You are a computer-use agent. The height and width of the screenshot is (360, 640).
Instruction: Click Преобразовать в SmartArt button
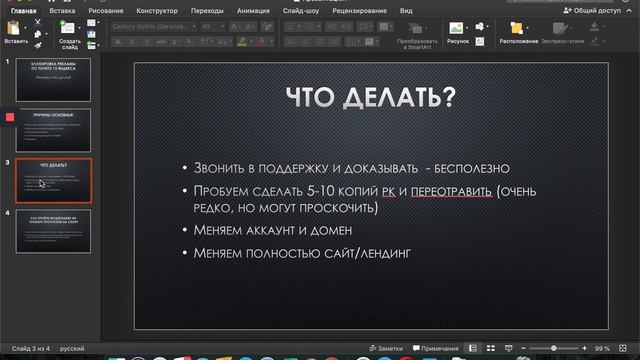[x=417, y=36]
